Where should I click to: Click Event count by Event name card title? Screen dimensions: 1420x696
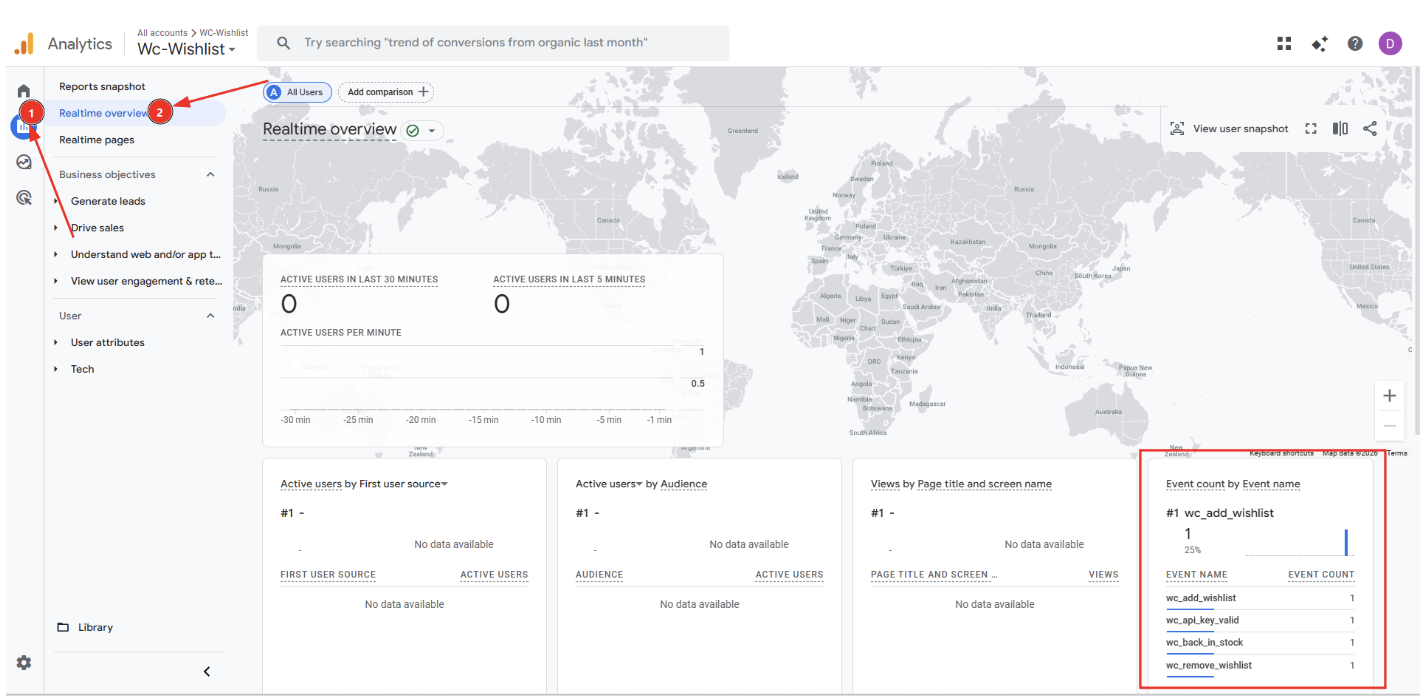pyautogui.click(x=1233, y=484)
